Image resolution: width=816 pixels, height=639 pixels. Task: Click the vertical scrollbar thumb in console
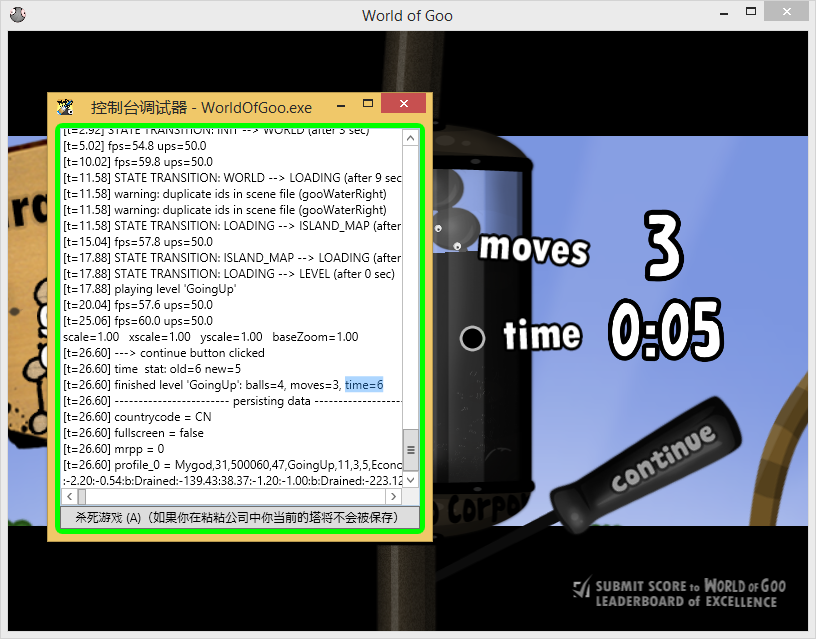(410, 449)
